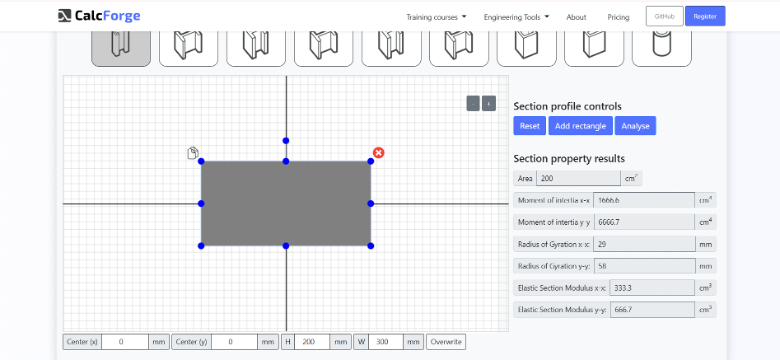The image size is (780, 360).
Task: Open the About page
Action: [x=576, y=17]
